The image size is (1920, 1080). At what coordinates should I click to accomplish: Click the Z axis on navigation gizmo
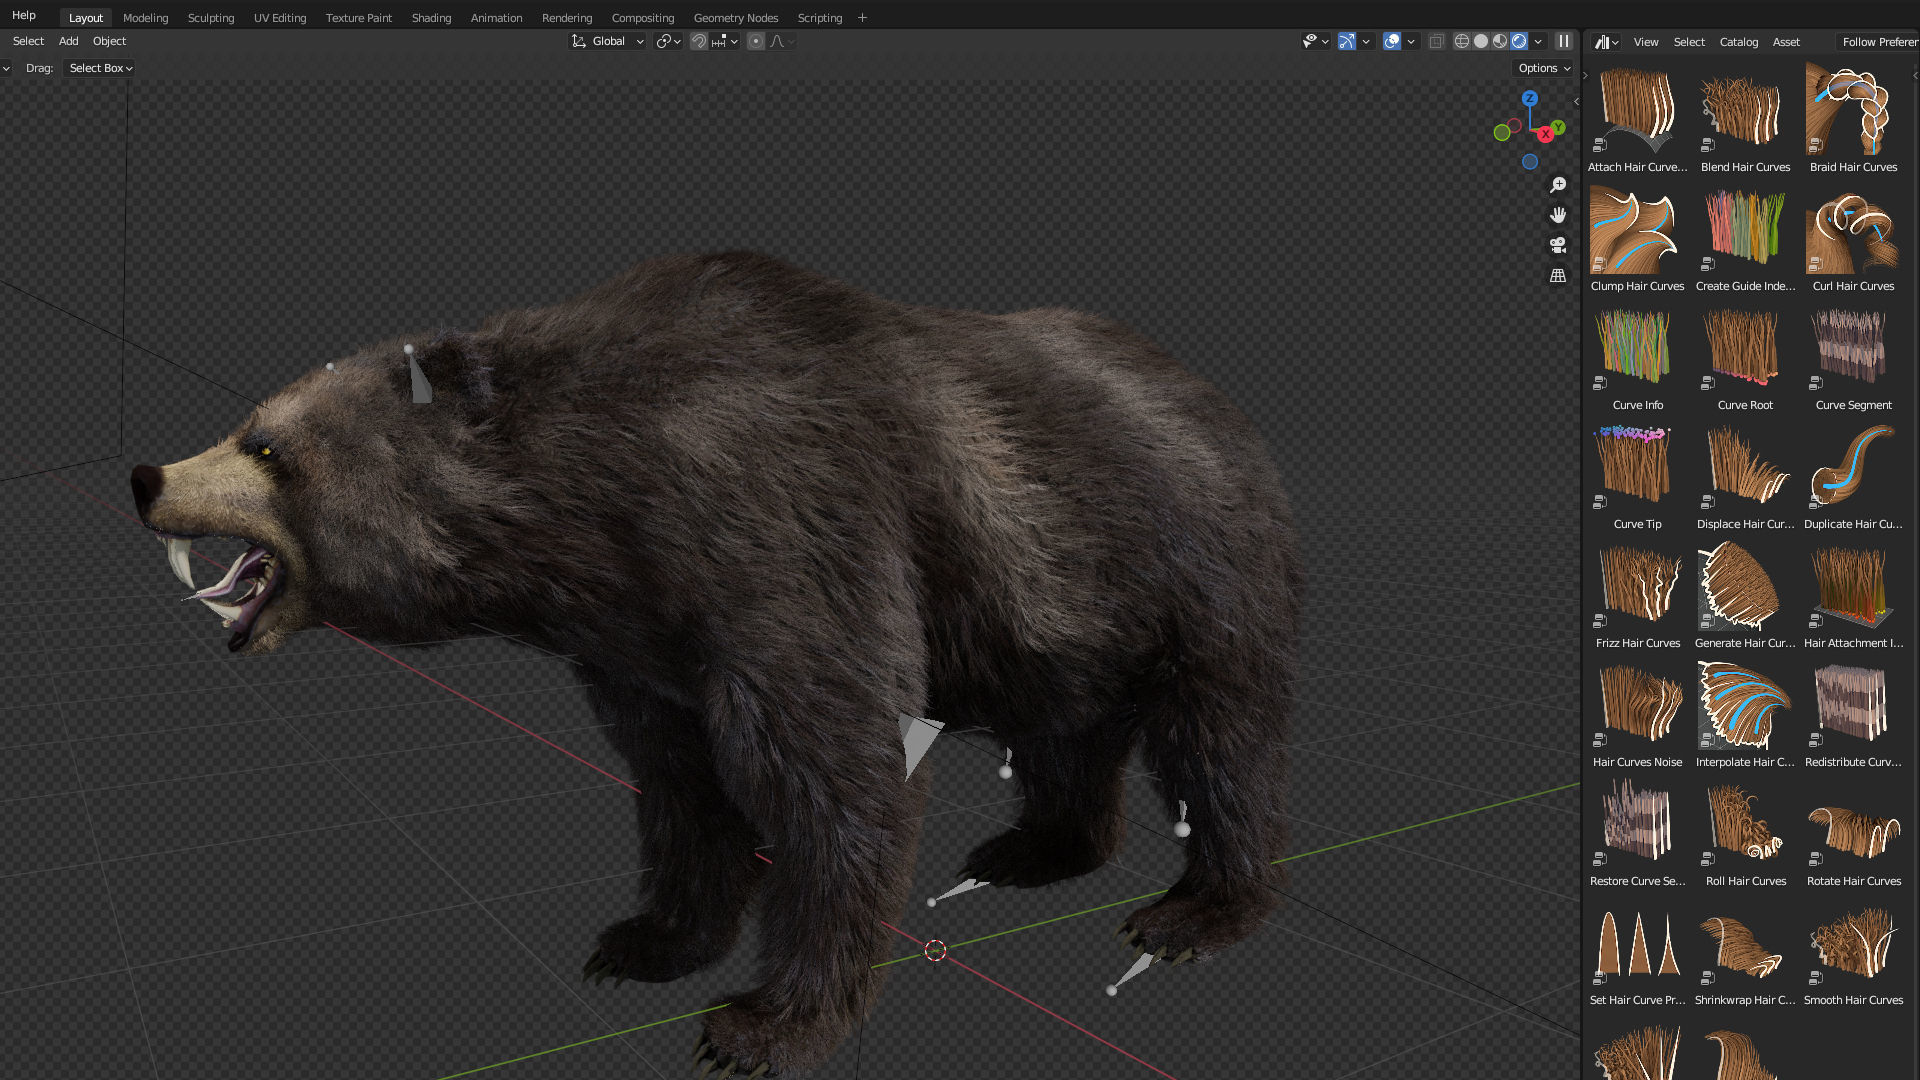pyautogui.click(x=1529, y=98)
